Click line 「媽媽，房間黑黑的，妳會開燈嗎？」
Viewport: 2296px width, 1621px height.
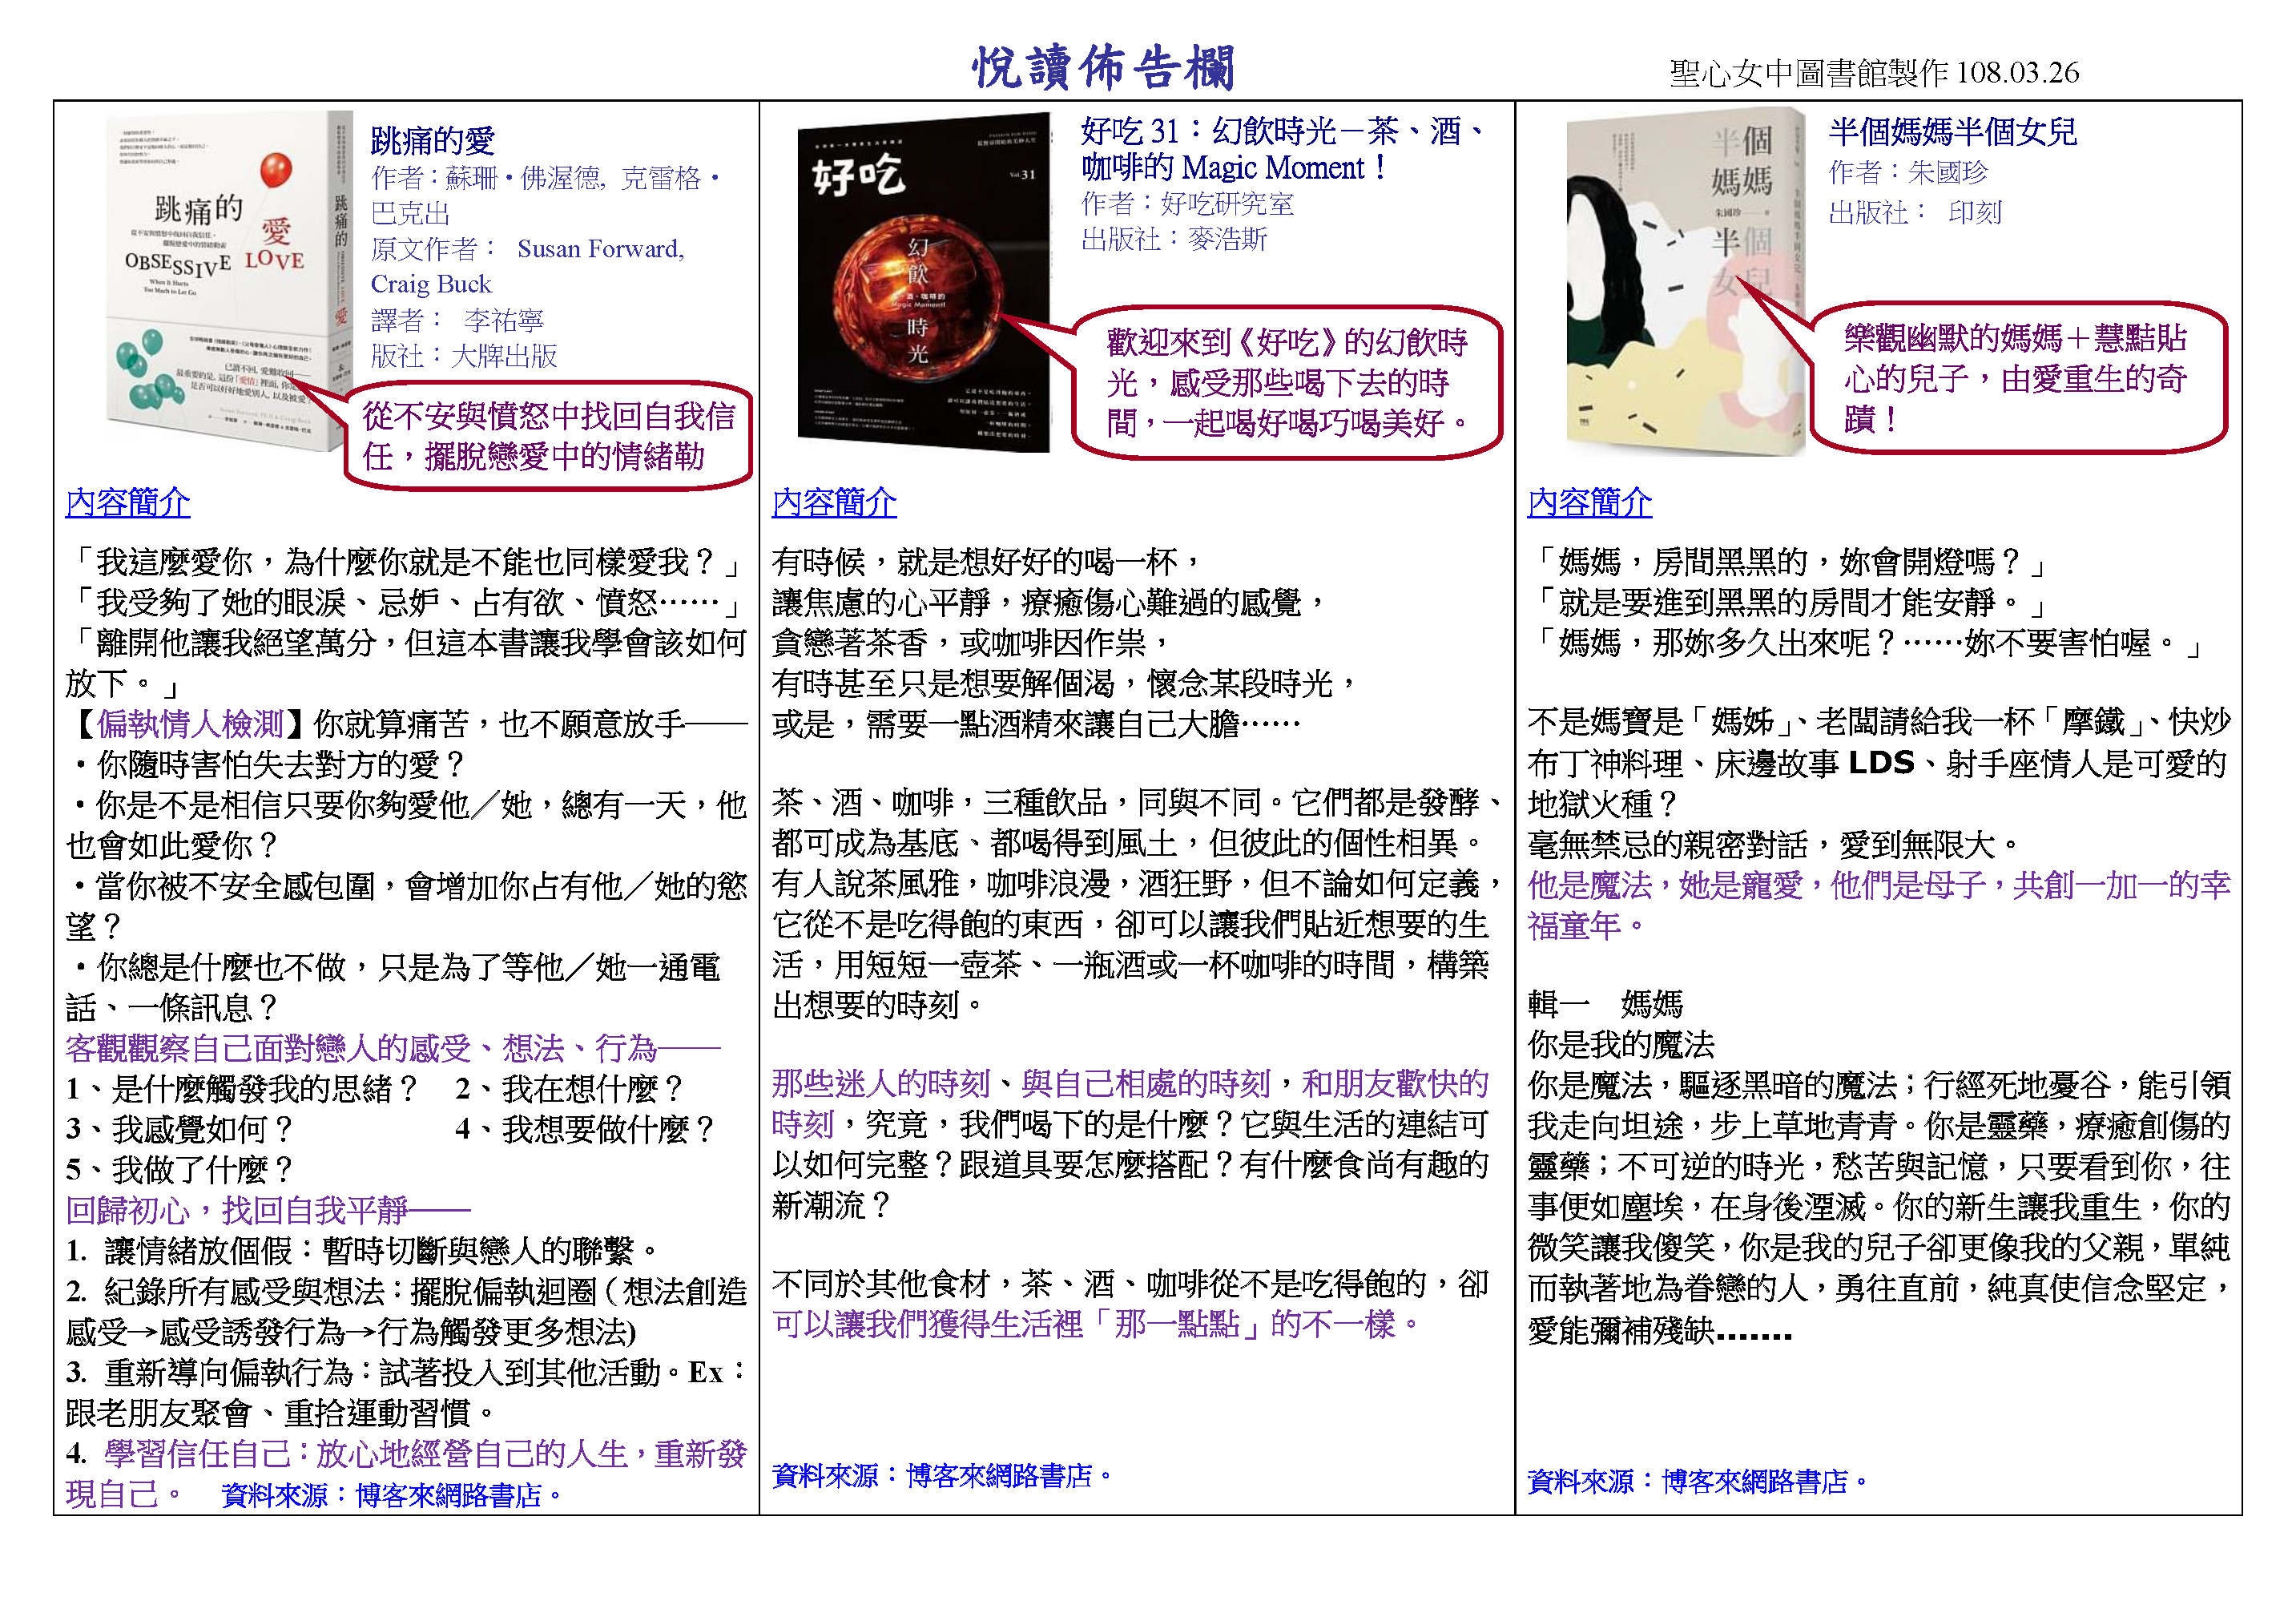click(1788, 562)
